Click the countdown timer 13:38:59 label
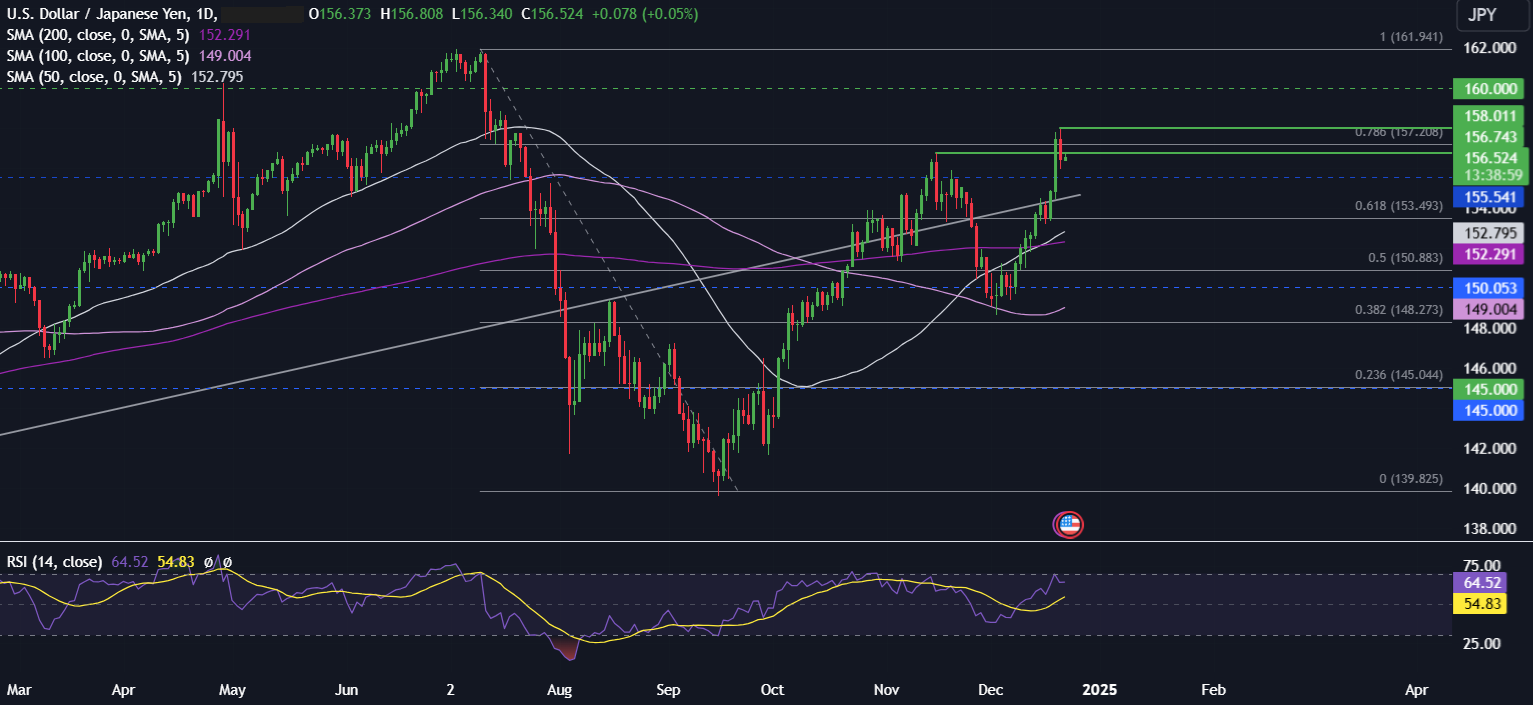The image size is (1533, 705). coord(1491,175)
